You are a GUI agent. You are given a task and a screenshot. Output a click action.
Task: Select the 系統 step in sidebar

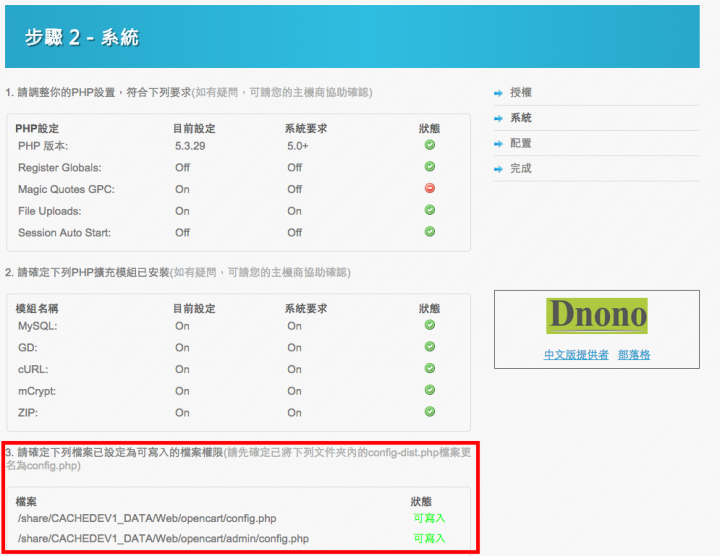coord(521,118)
